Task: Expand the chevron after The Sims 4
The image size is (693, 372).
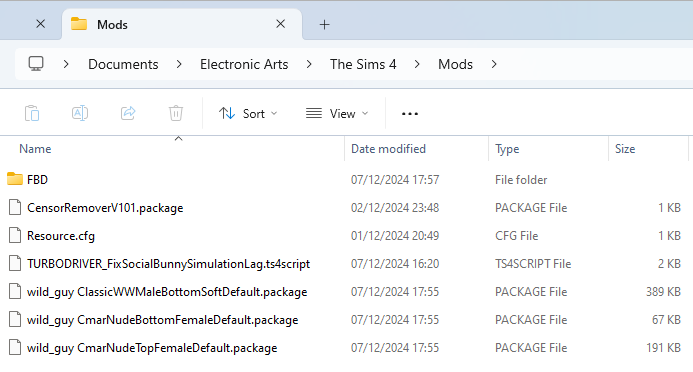Action: 417,65
